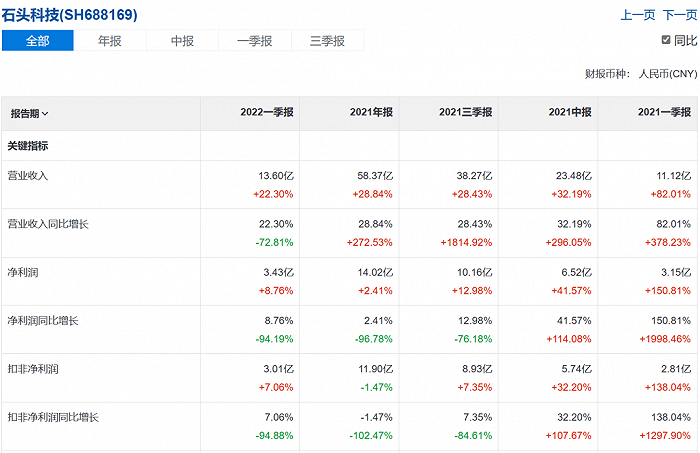Click the +22.30% revenue change
Image resolution: width=700 pixels, height=453 pixels.
pyautogui.click(x=273, y=194)
